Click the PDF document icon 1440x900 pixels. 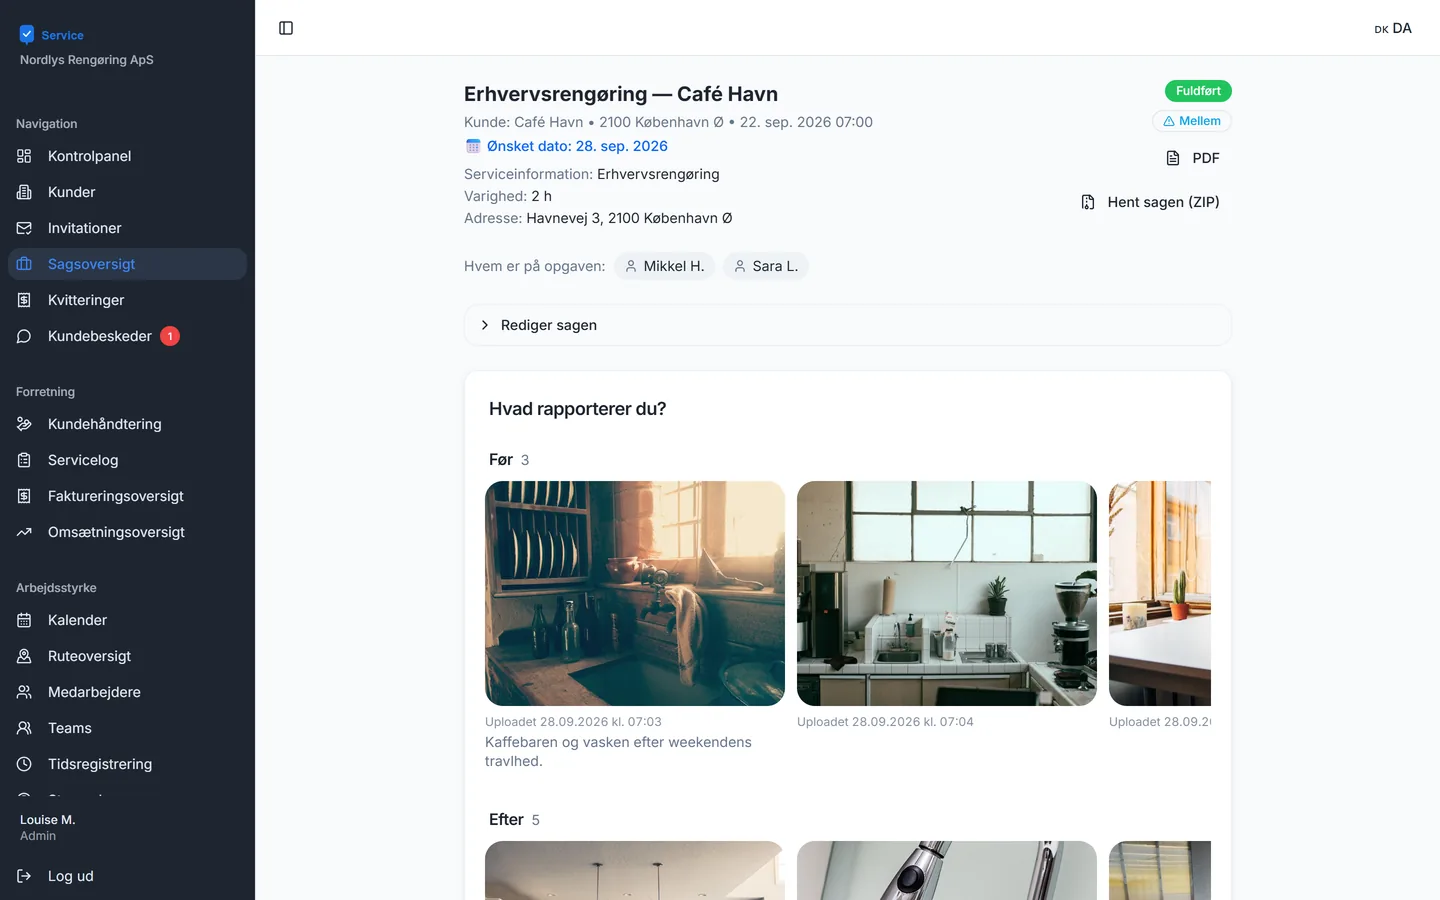click(1173, 158)
